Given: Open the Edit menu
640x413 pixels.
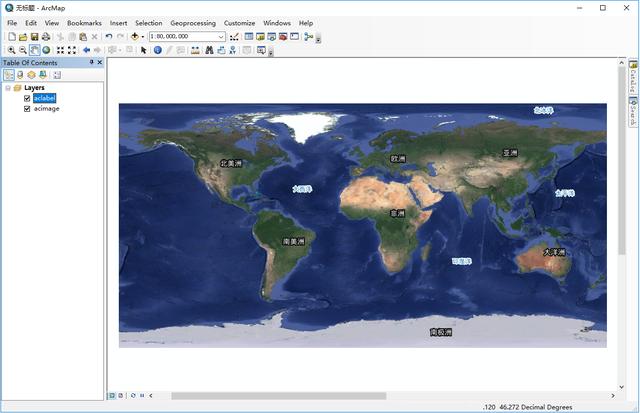Looking at the screenshot, I should point(31,23).
